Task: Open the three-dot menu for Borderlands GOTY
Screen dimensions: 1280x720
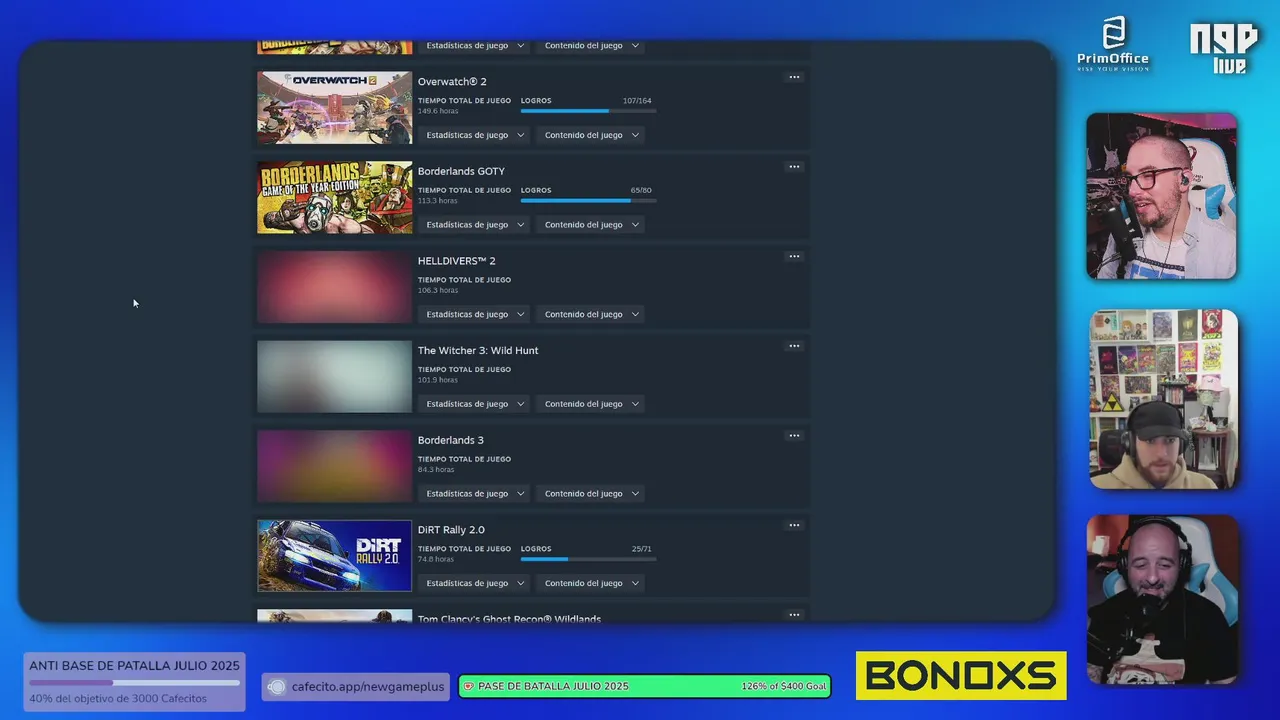Action: coord(794,167)
